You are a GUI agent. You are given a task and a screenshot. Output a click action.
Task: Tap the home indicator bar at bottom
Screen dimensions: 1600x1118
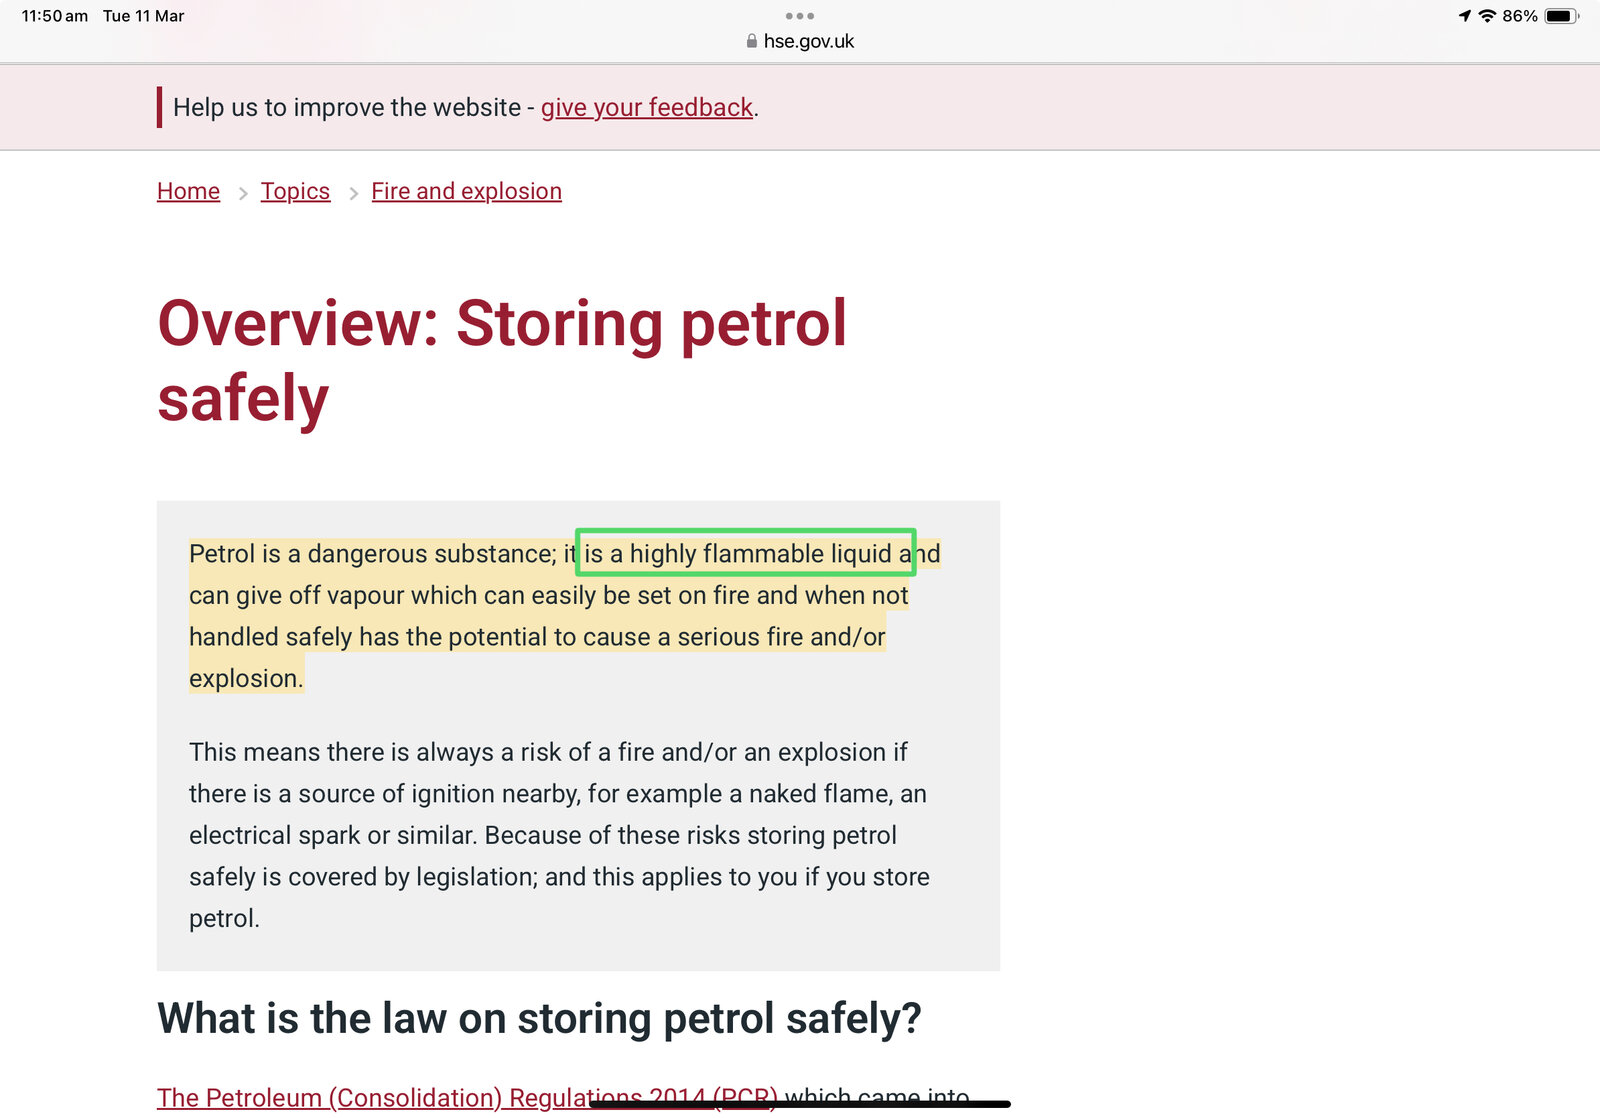(x=799, y=1104)
